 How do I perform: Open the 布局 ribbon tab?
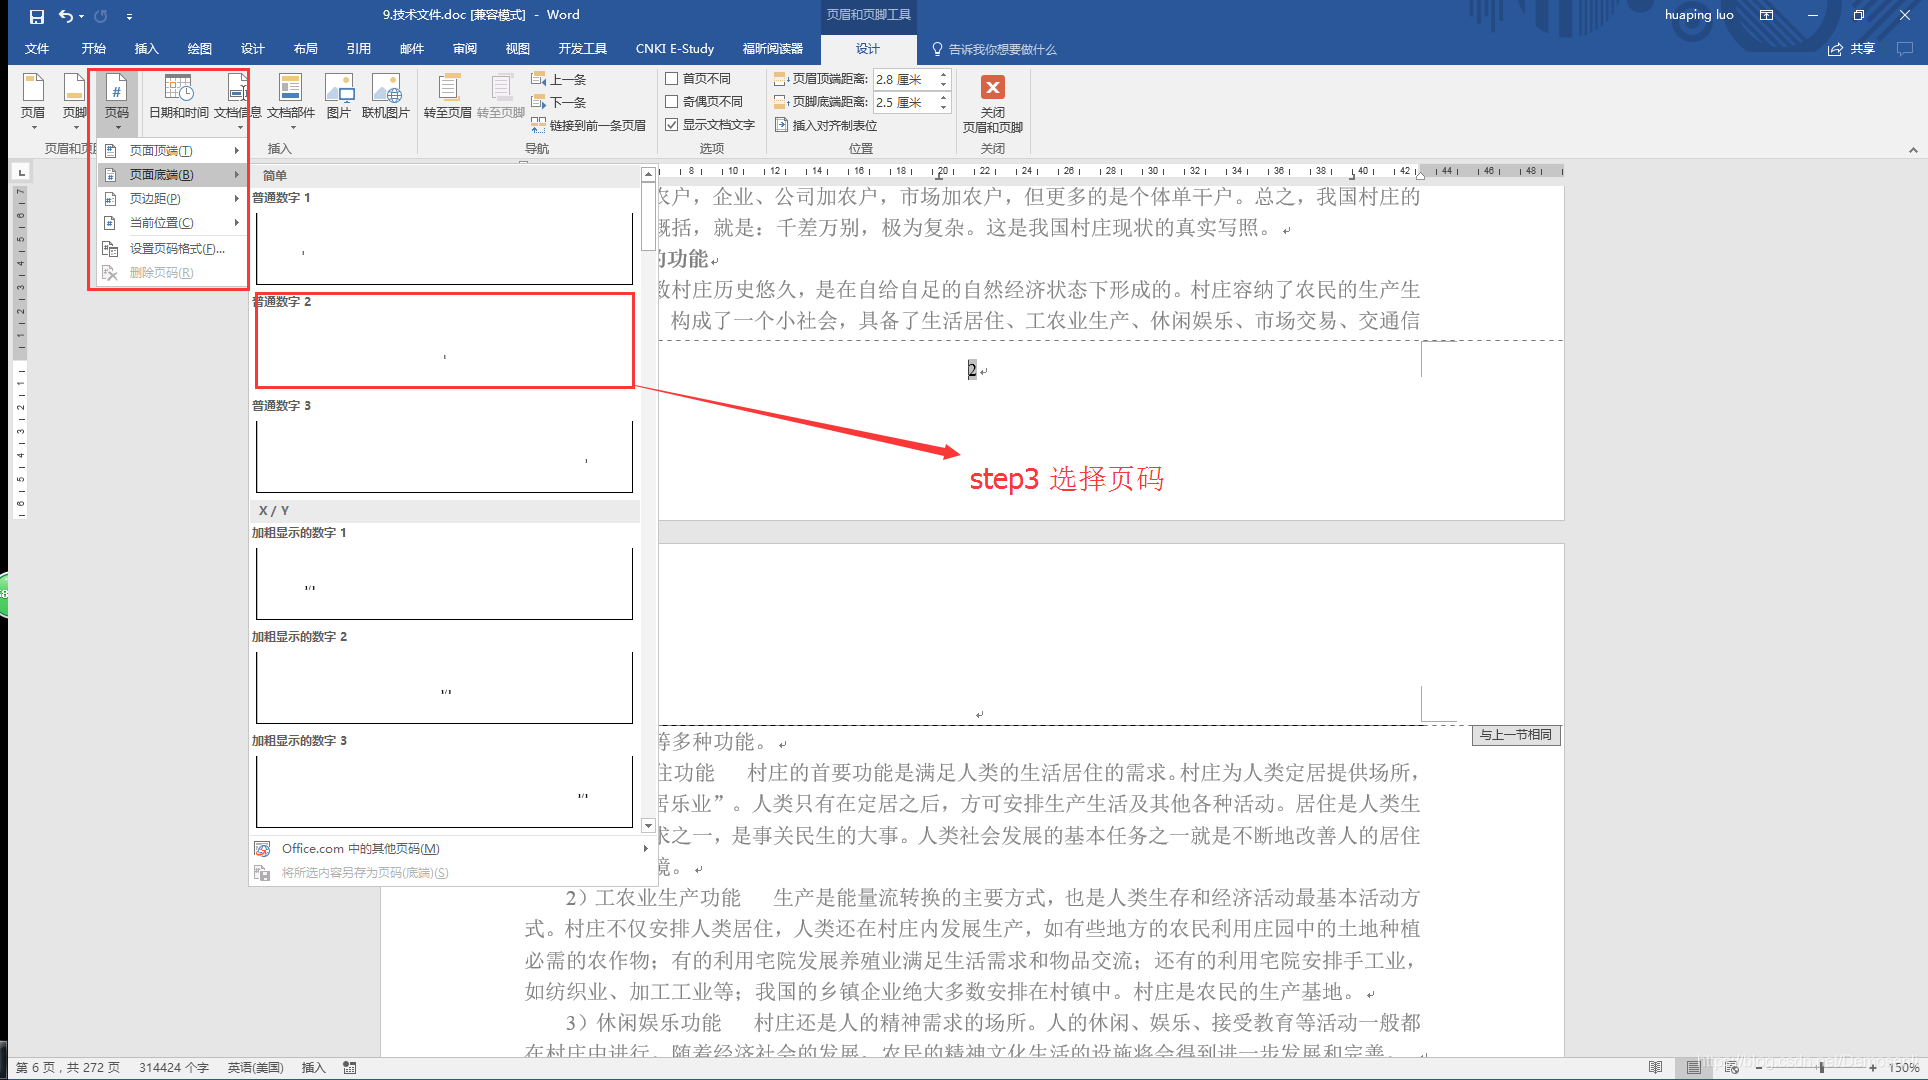[x=305, y=48]
